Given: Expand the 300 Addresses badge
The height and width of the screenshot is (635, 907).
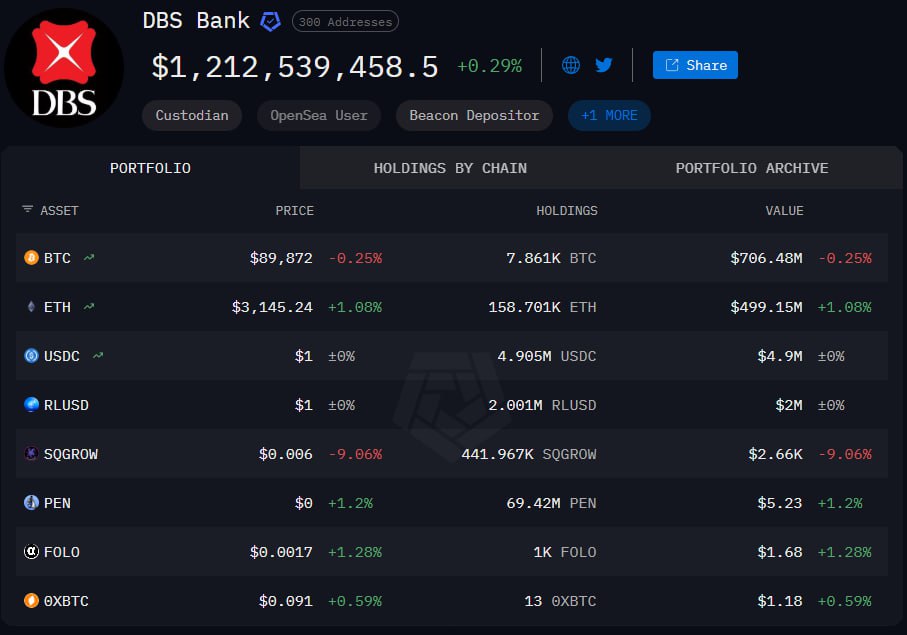Looking at the screenshot, I should [345, 21].
